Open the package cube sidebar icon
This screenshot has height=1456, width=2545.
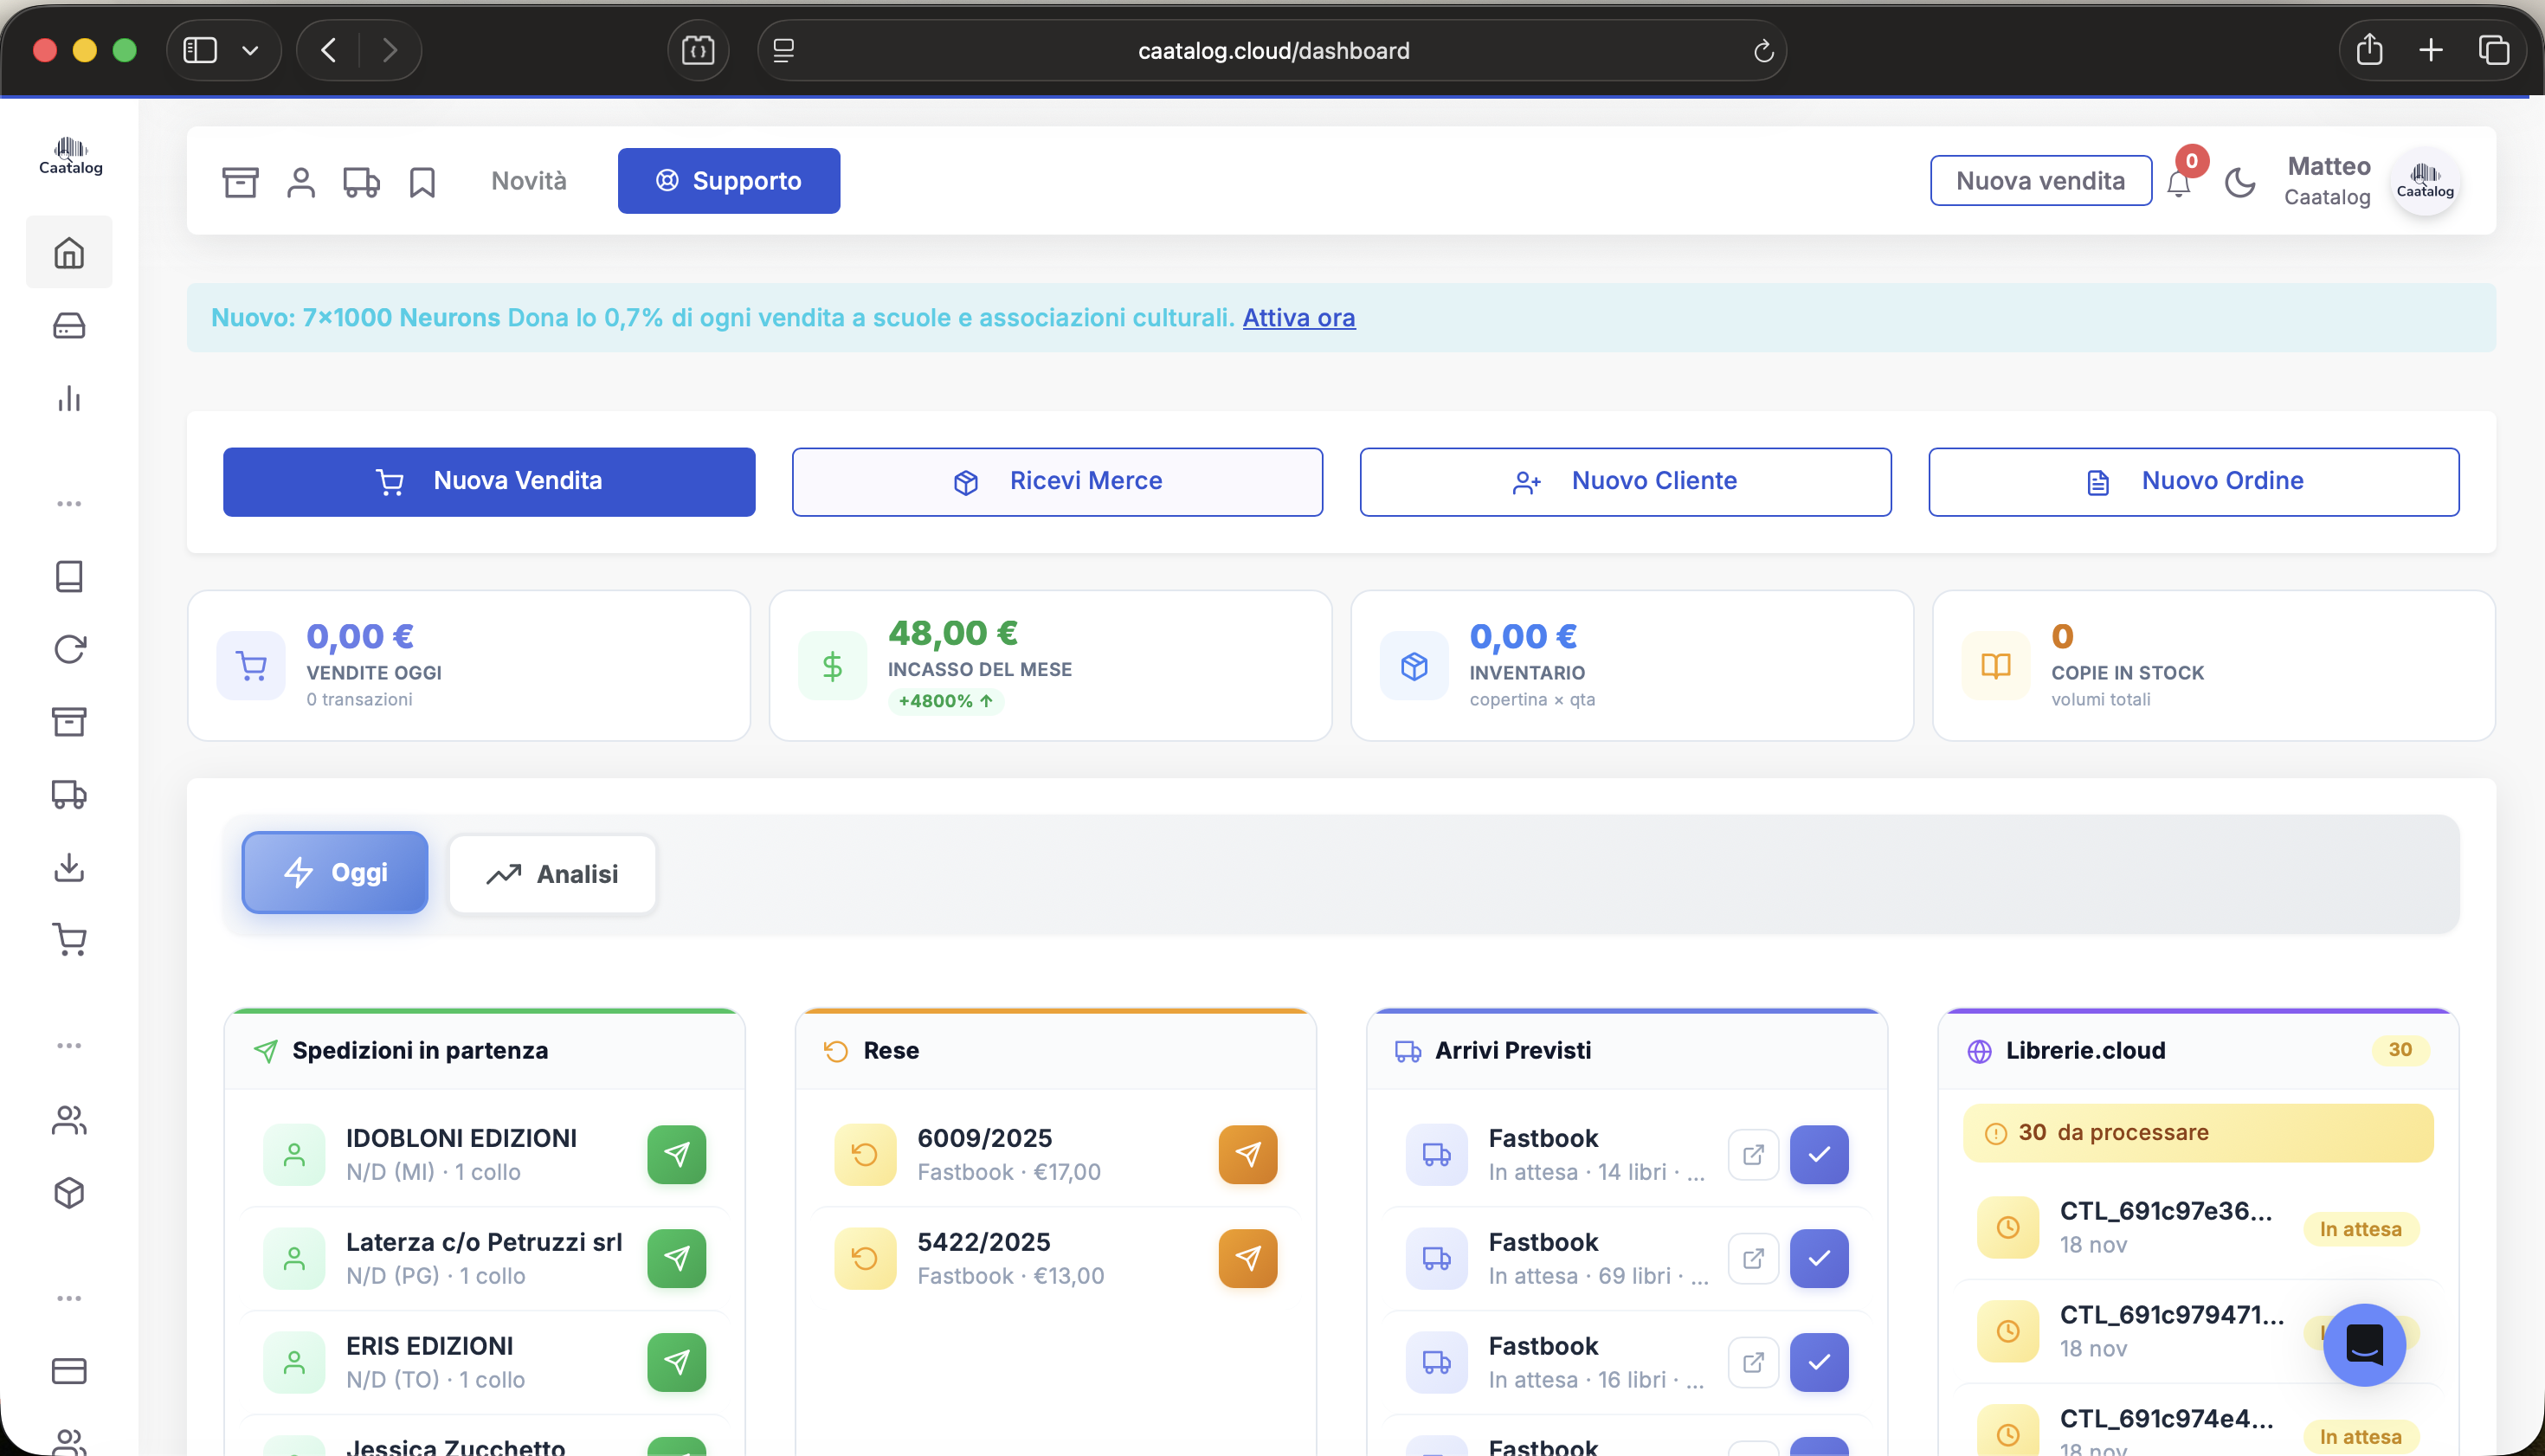69,1192
